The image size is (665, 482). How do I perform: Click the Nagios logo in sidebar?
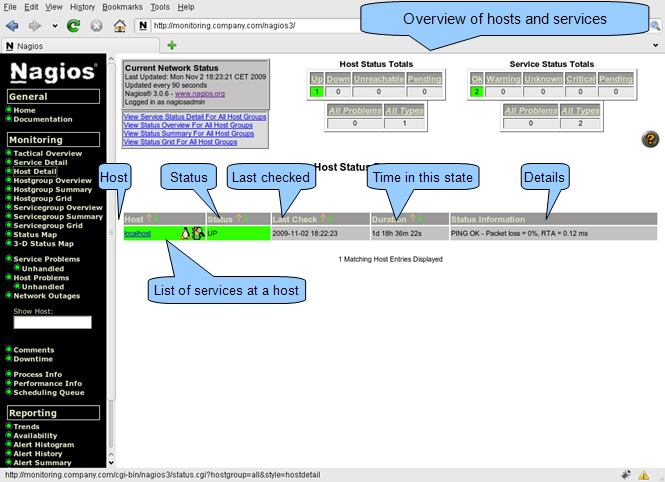(53, 72)
